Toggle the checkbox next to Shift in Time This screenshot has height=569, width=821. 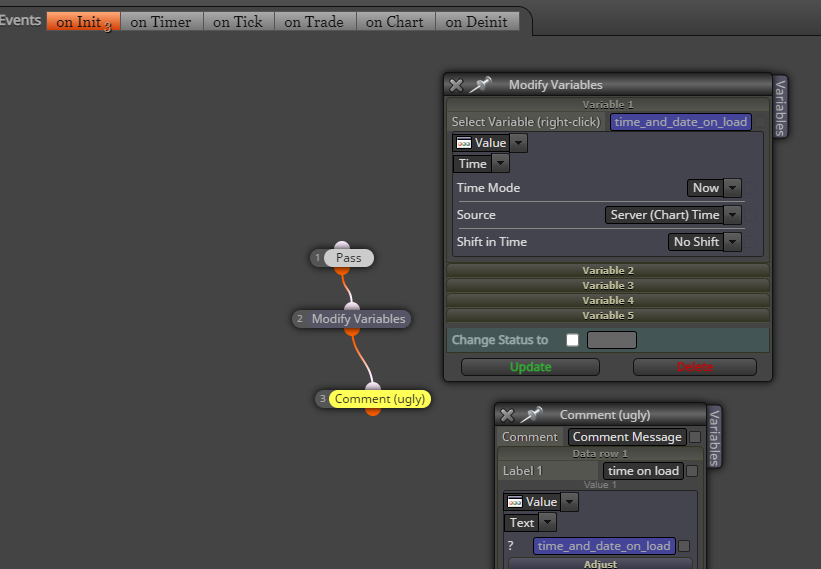(750, 242)
